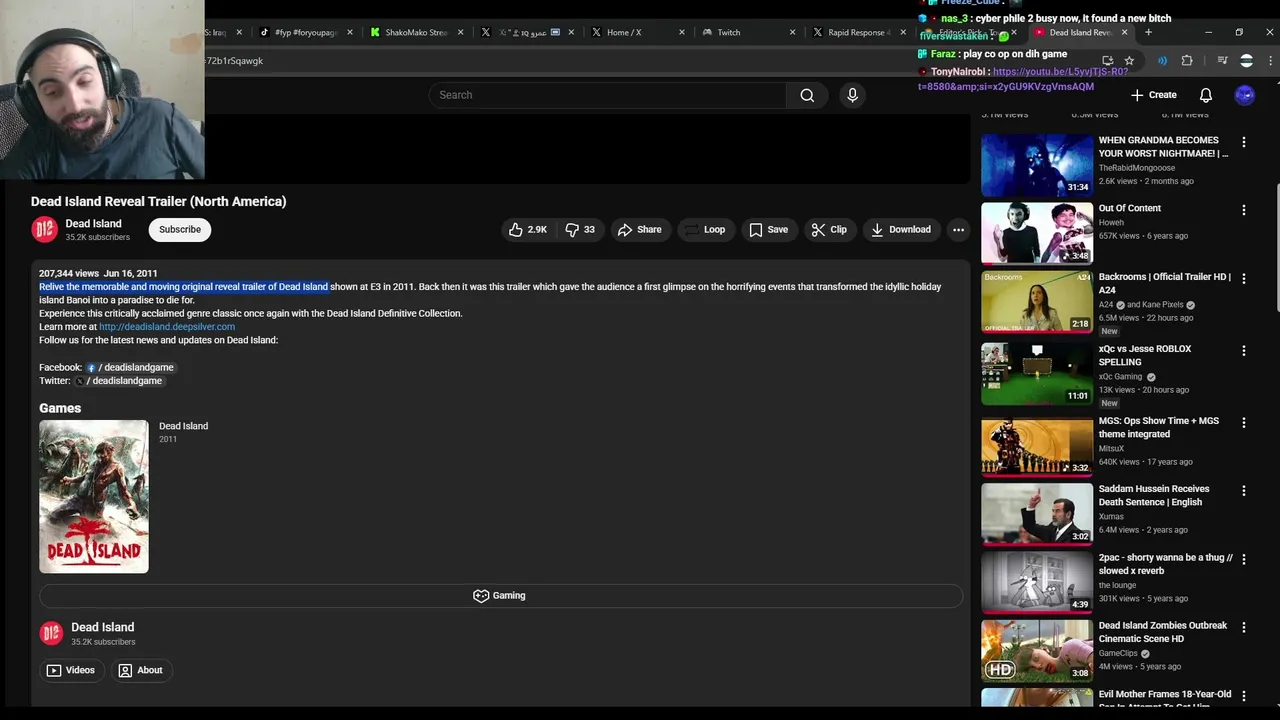Close the Home / X tab
This screenshot has width=1280, height=720.
click(682, 32)
